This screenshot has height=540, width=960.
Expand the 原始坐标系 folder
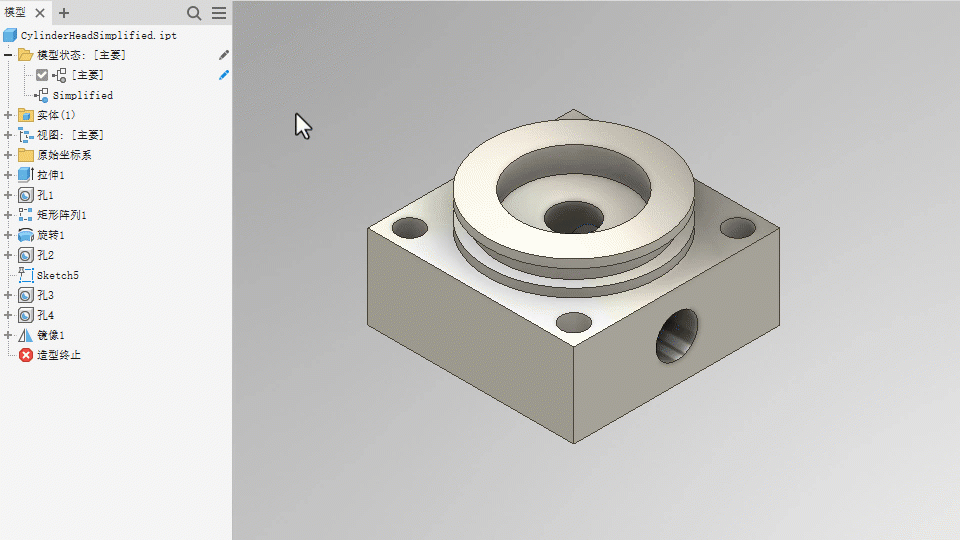pyautogui.click(x=8, y=155)
